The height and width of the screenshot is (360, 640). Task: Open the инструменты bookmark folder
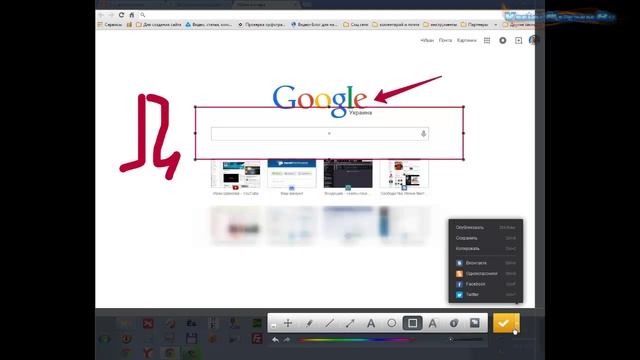[x=440, y=24]
